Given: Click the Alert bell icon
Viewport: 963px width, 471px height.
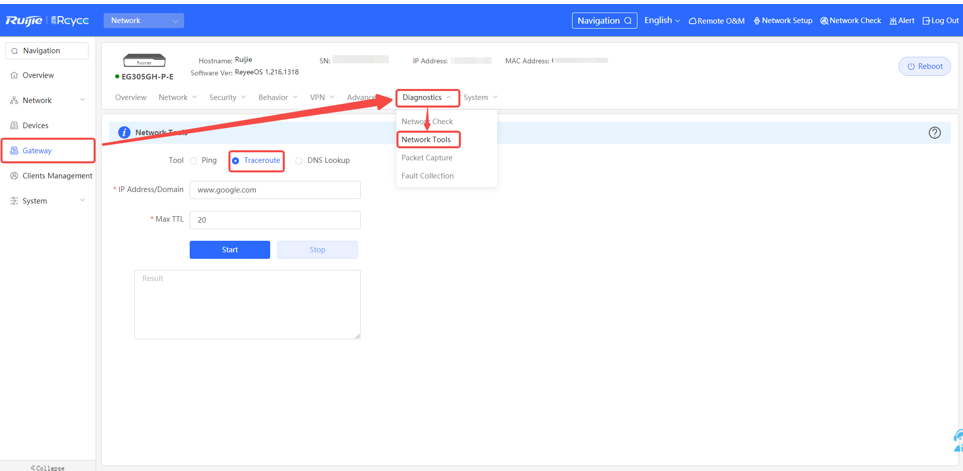Looking at the screenshot, I should pyautogui.click(x=893, y=21).
